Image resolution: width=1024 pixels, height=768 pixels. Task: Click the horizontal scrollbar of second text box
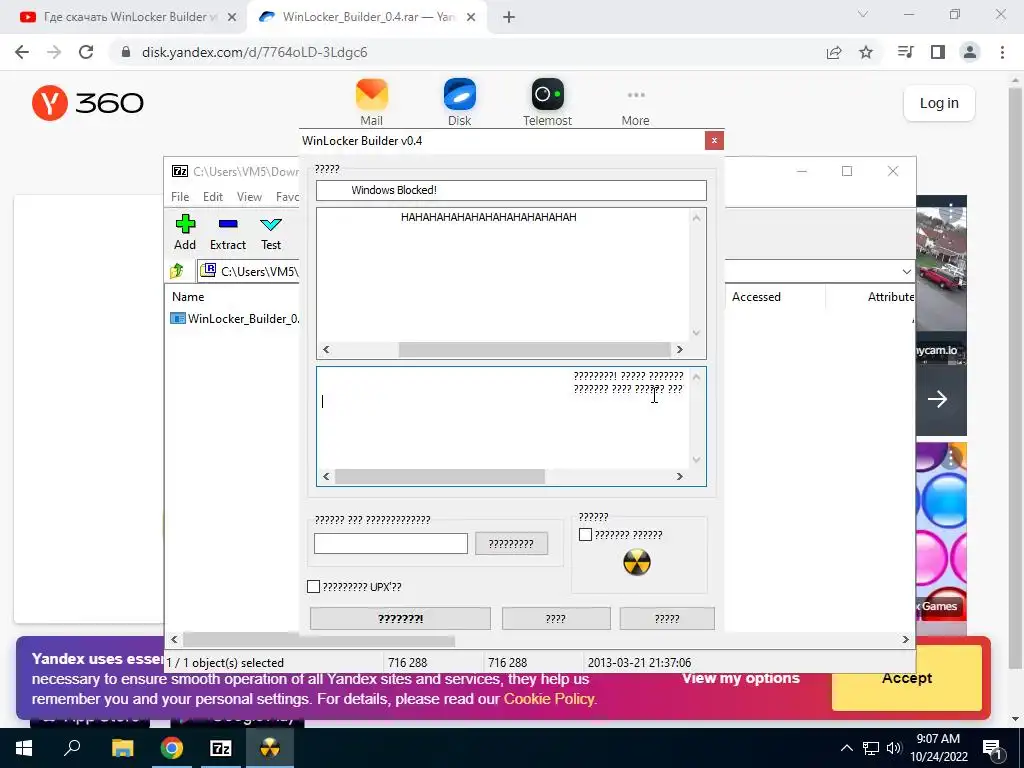click(440, 477)
